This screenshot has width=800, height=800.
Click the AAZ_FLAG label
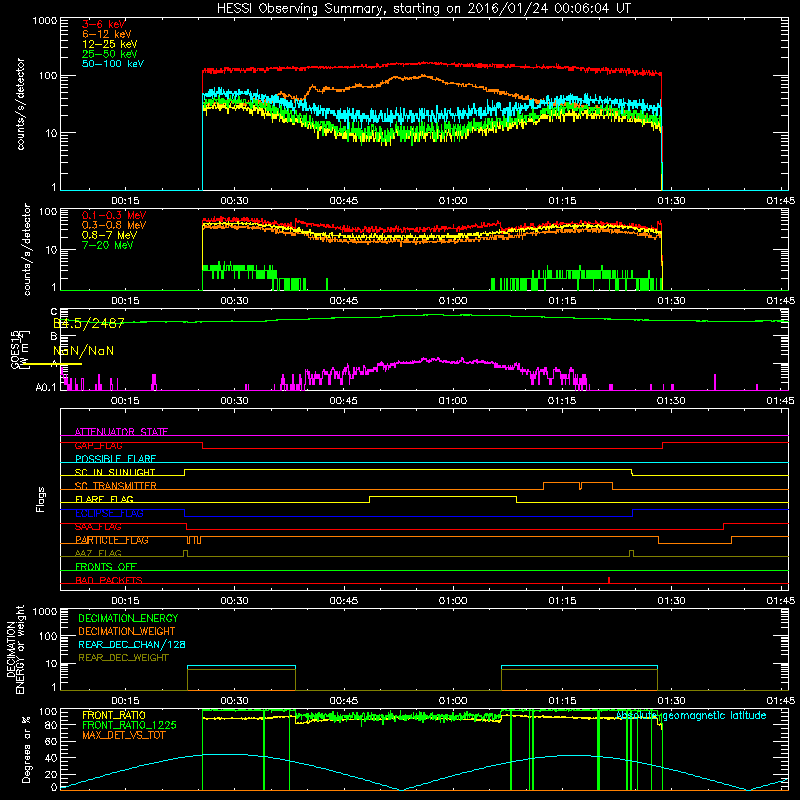pos(98,553)
